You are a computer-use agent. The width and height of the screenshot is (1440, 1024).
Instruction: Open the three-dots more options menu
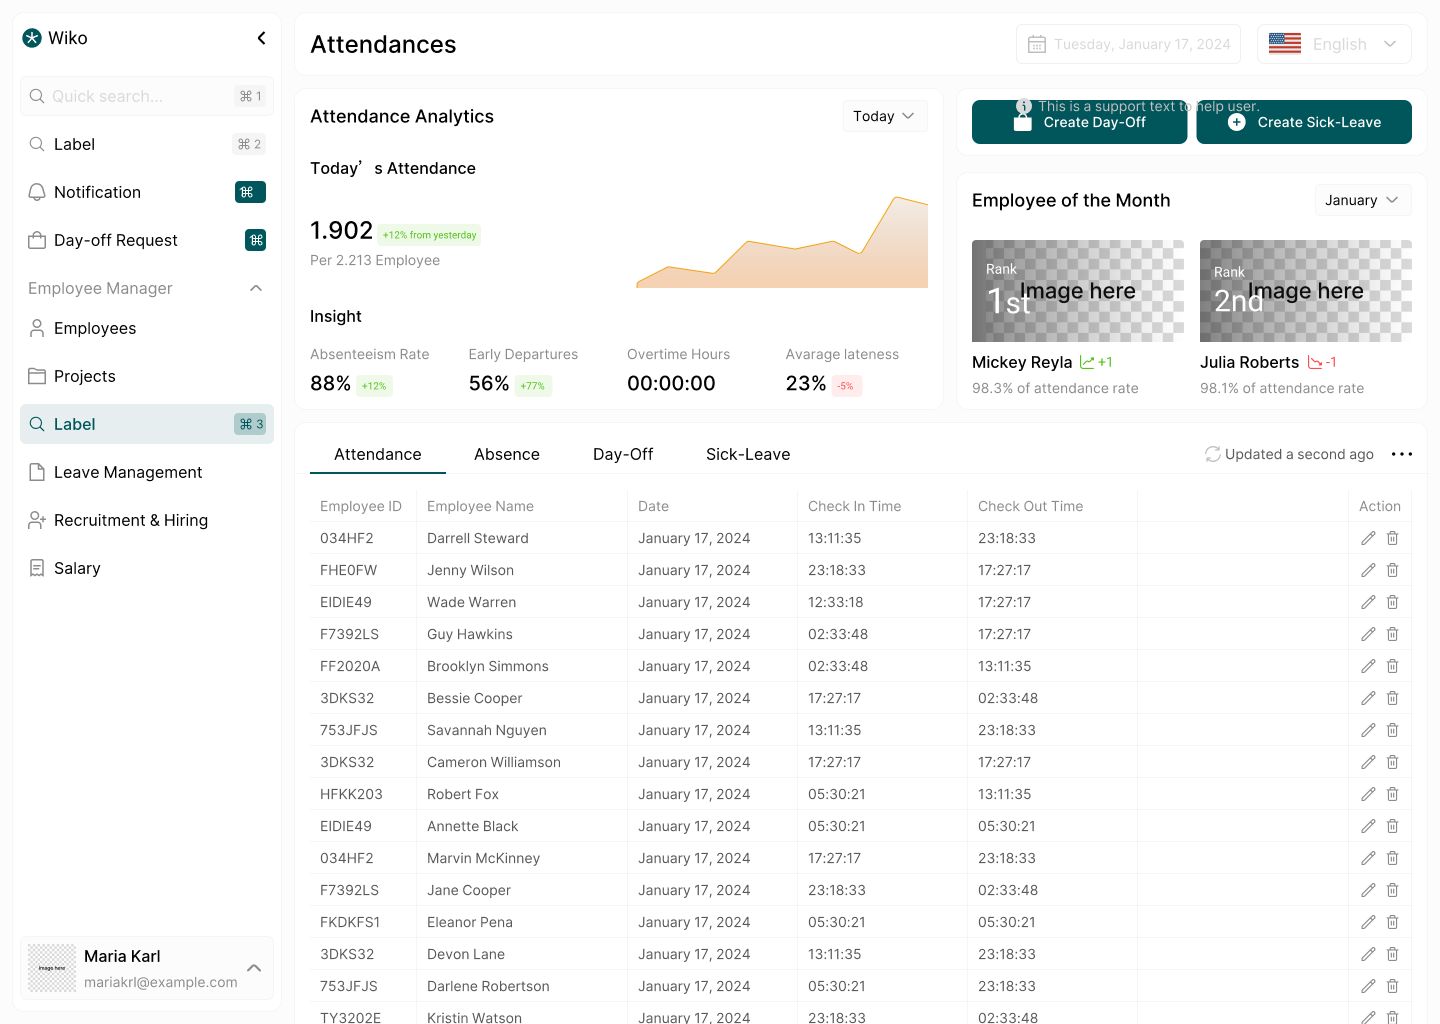click(1402, 454)
